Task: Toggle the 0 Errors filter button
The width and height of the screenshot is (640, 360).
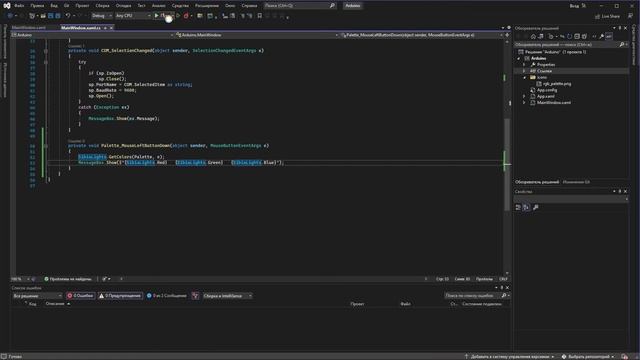Action: (x=80, y=296)
